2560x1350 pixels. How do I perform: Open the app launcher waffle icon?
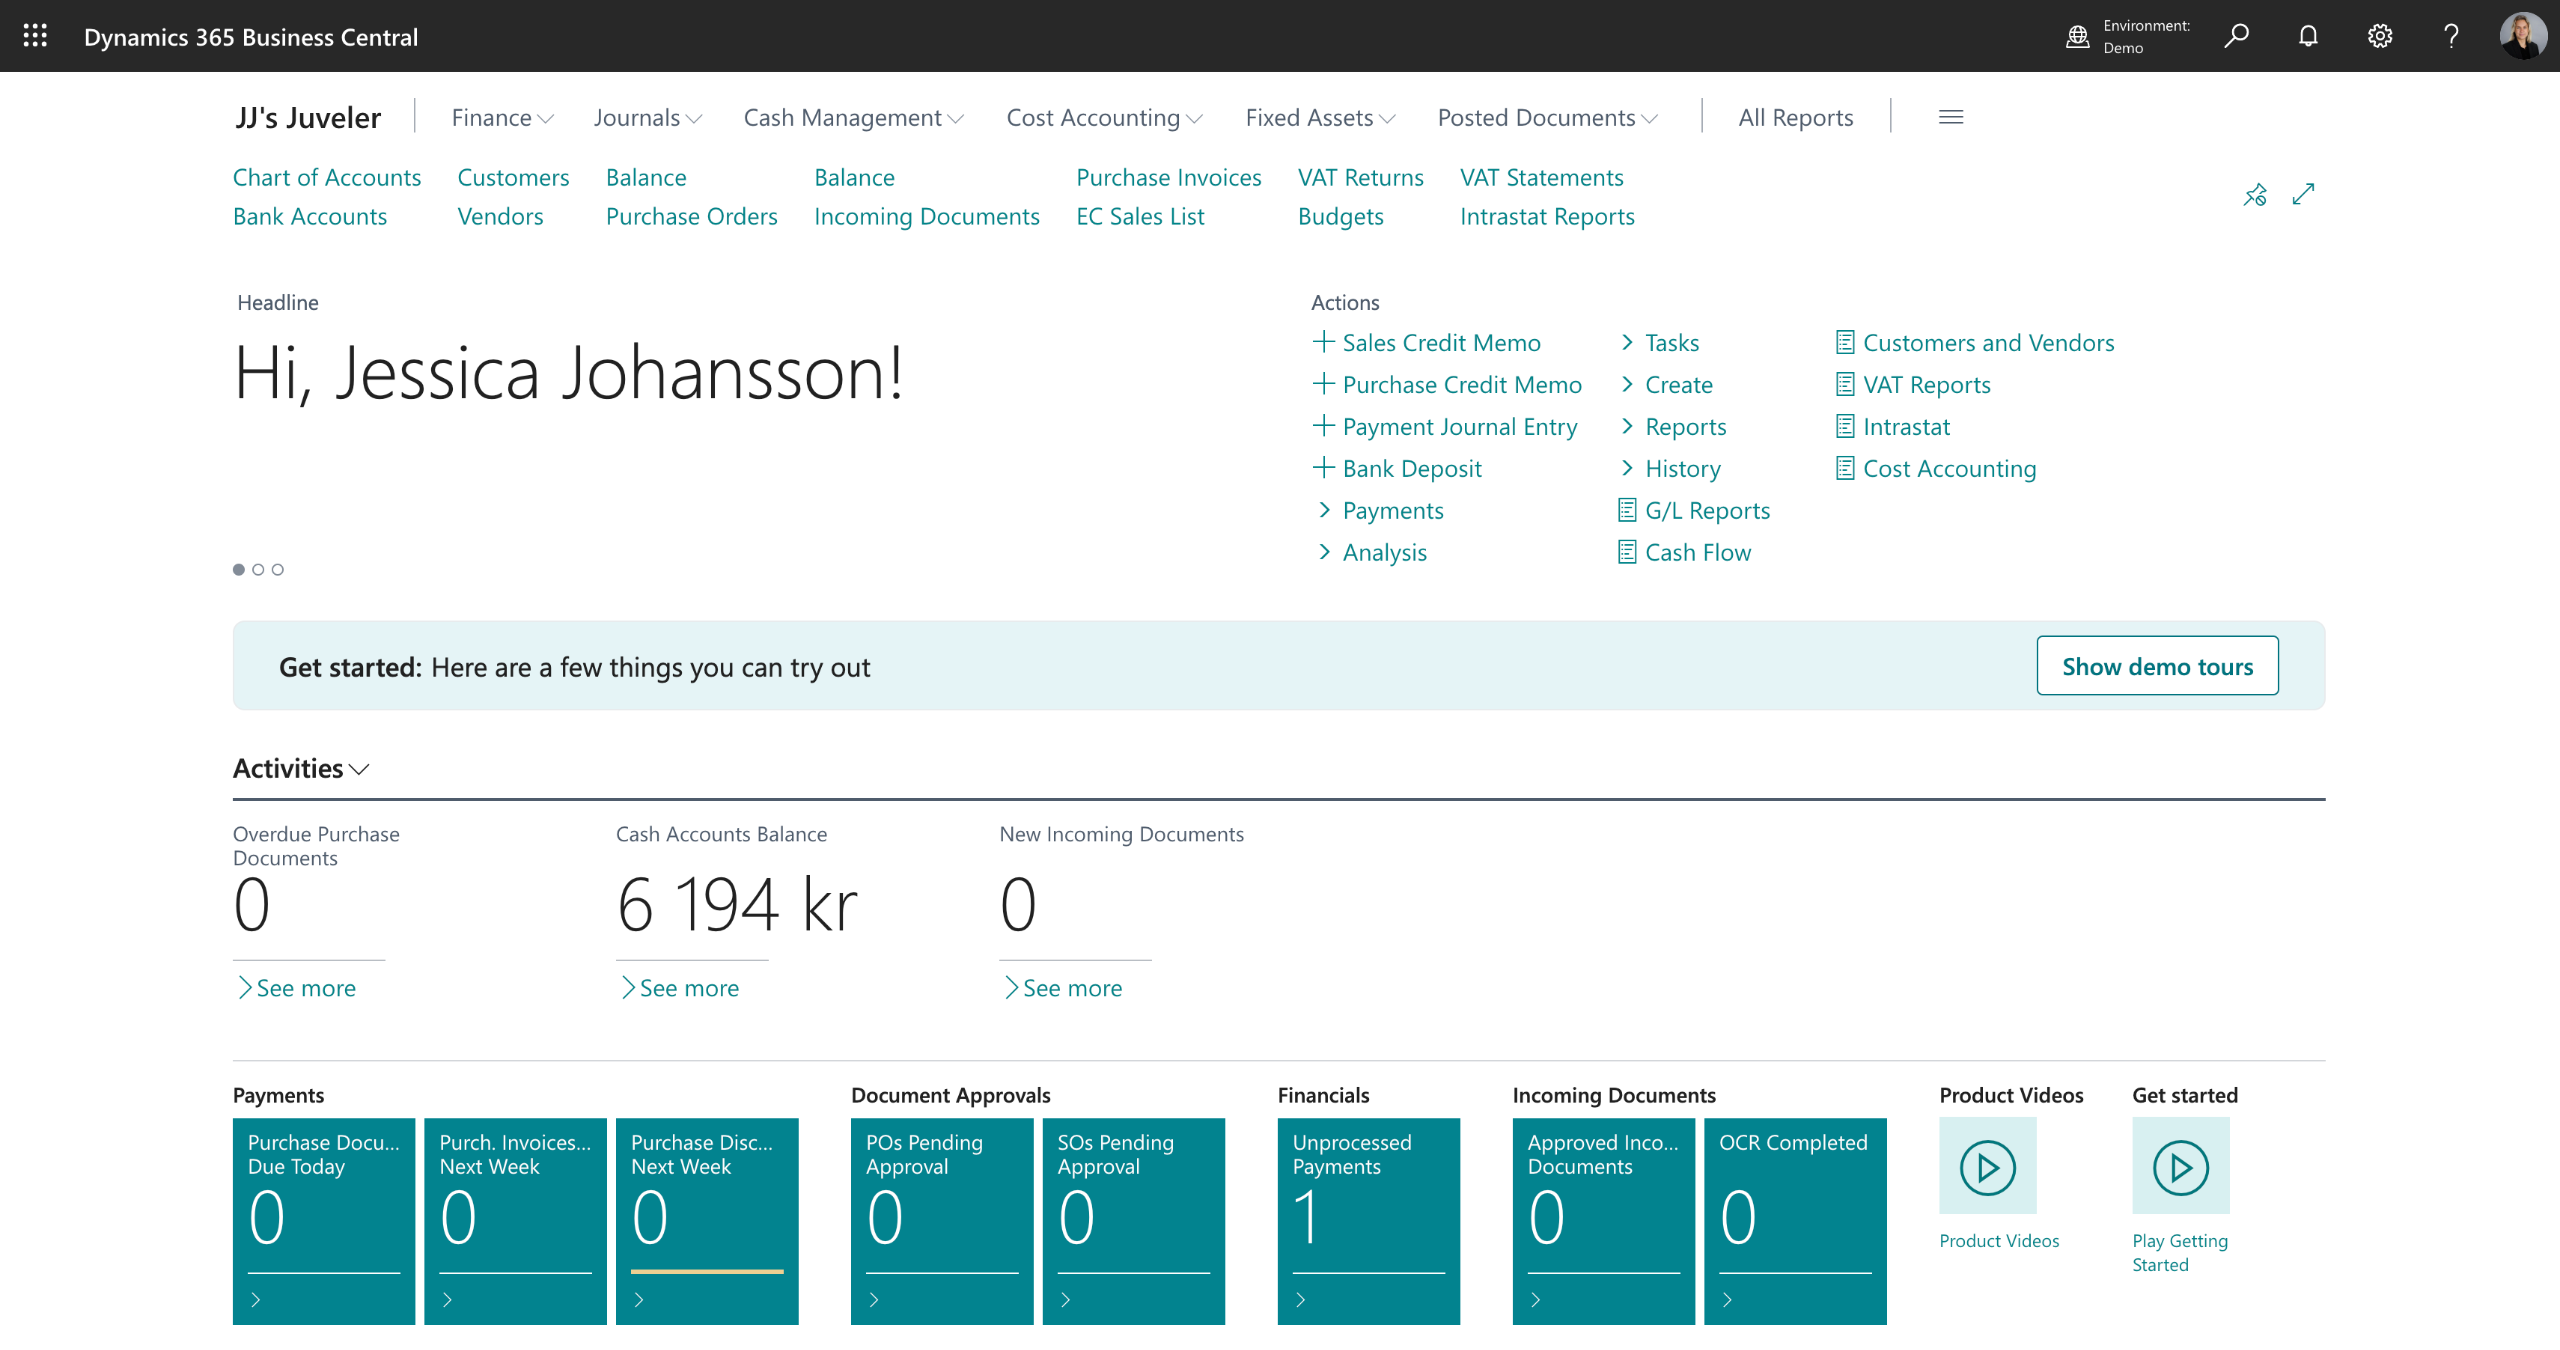35,37
